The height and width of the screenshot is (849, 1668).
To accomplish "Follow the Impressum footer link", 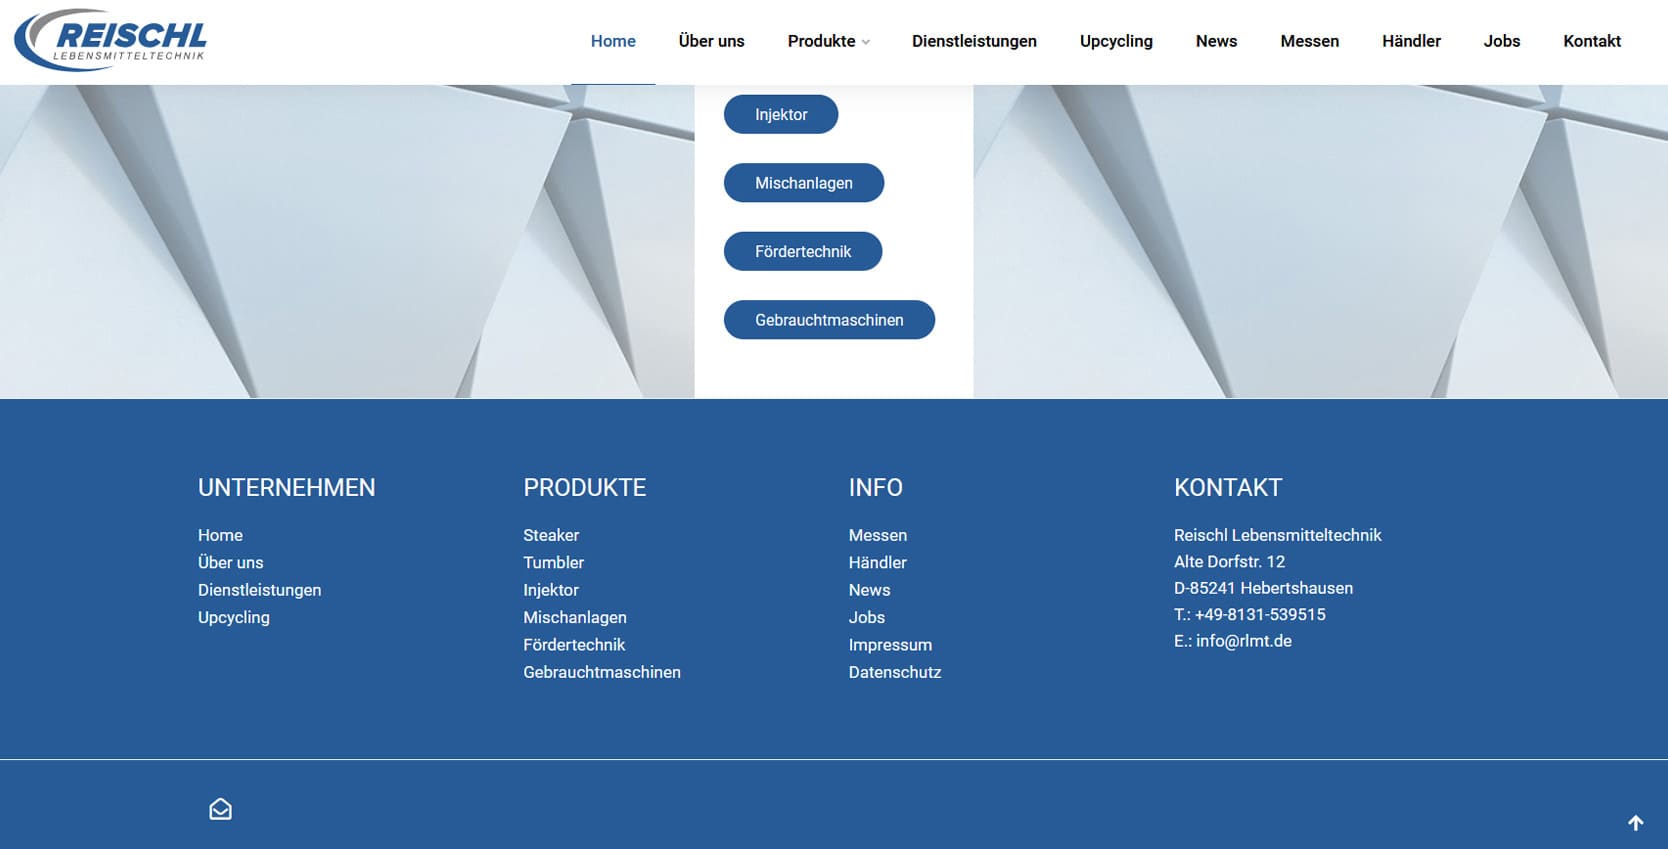I will click(890, 645).
